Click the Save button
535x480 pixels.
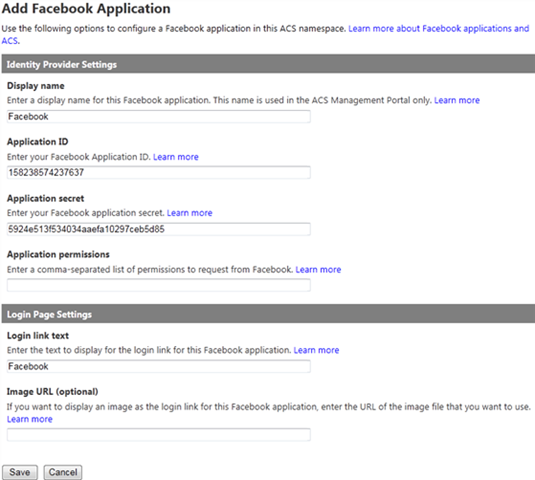[20, 472]
